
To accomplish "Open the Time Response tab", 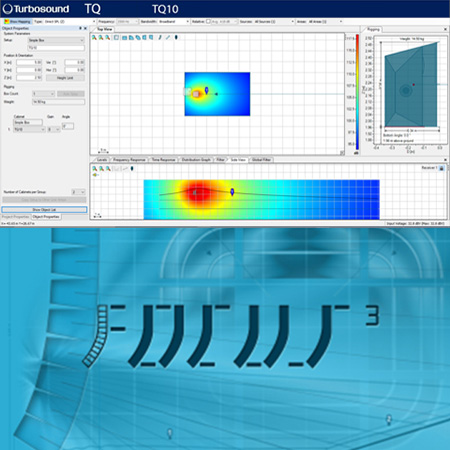I will click(163, 160).
